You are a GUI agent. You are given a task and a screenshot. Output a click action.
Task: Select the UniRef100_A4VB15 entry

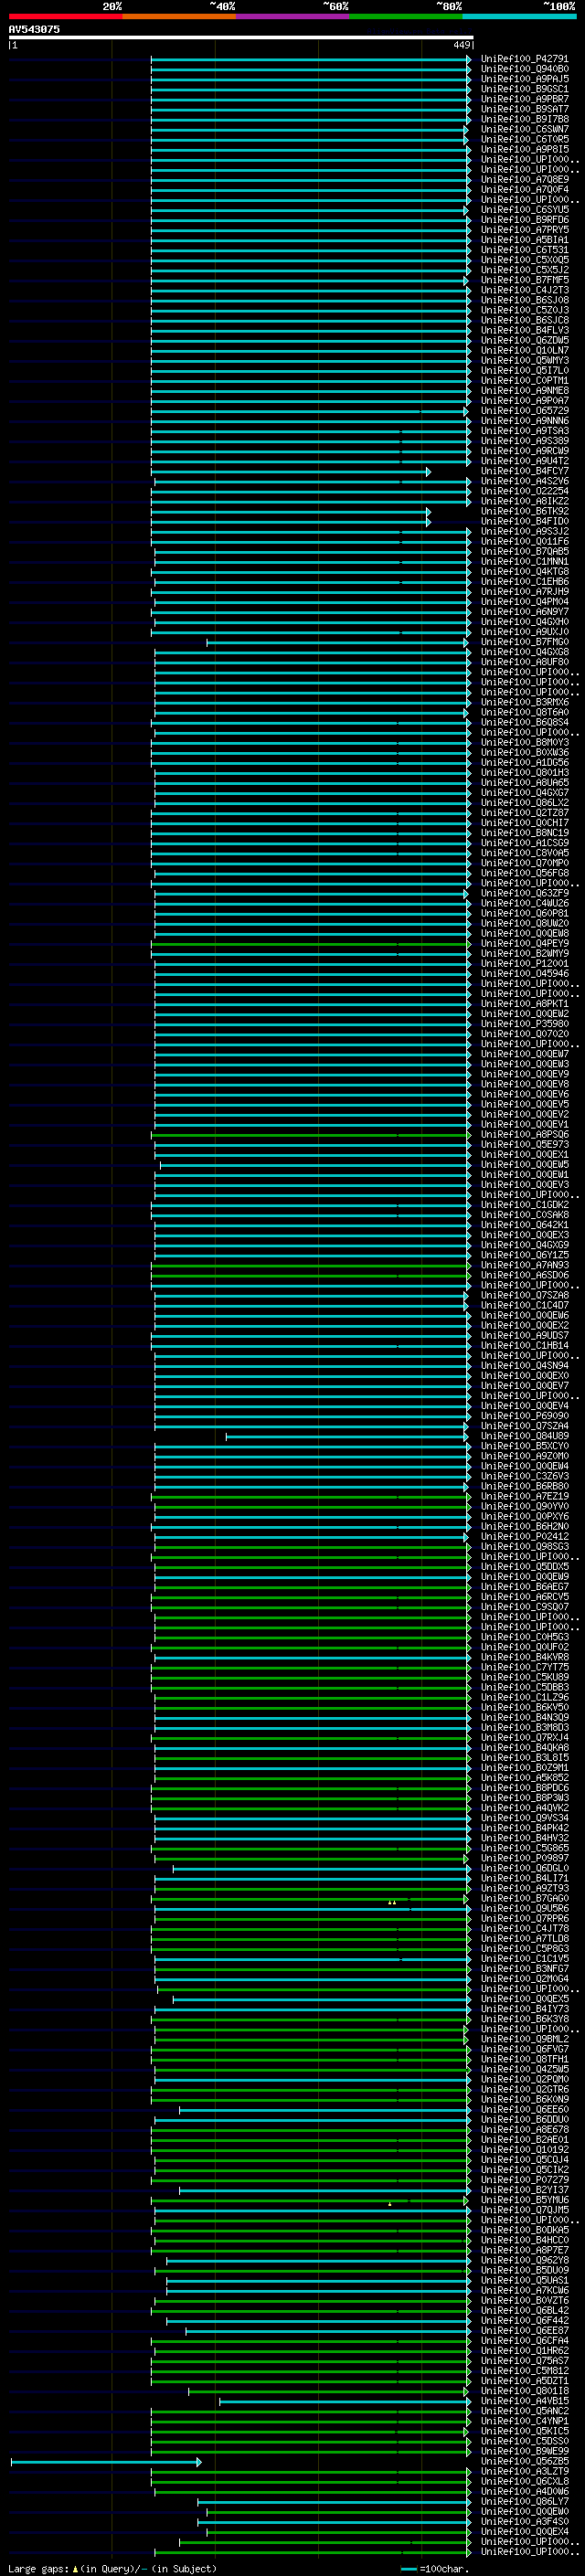[x=524, y=2400]
